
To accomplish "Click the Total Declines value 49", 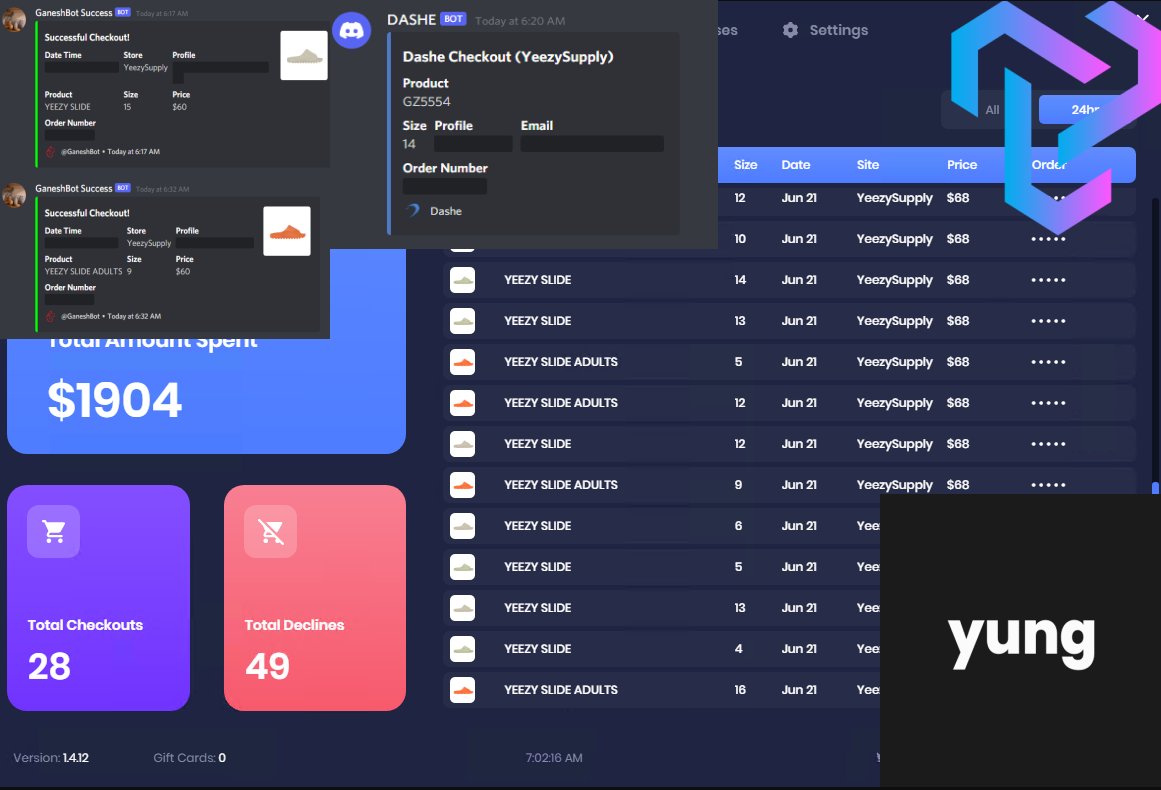I will [267, 666].
